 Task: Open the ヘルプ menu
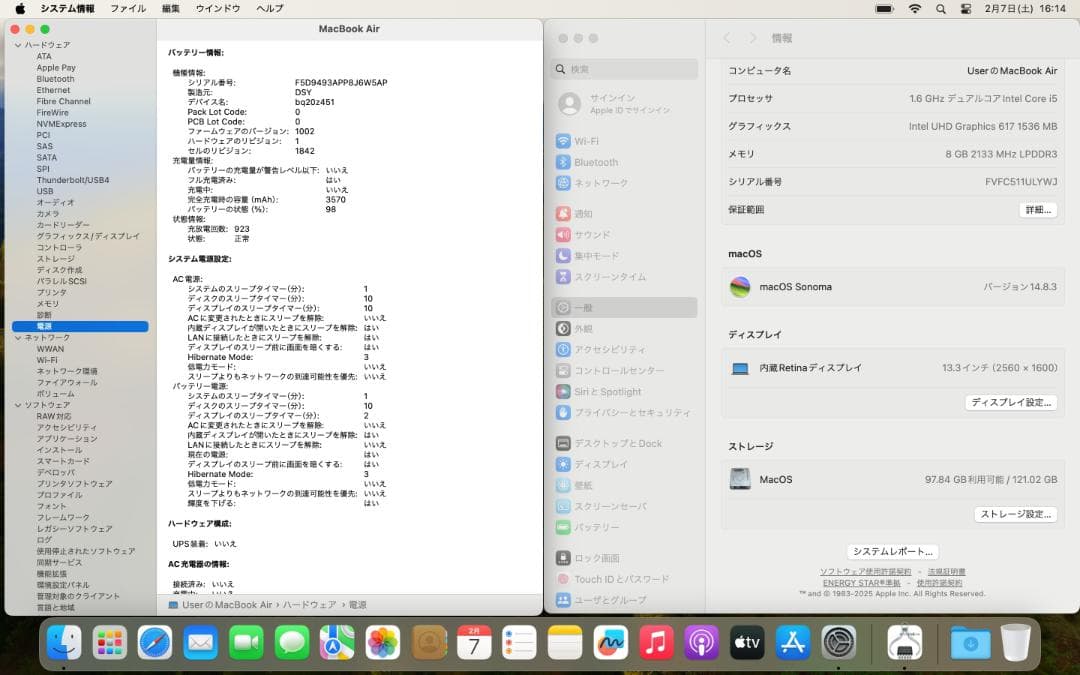coord(270,8)
